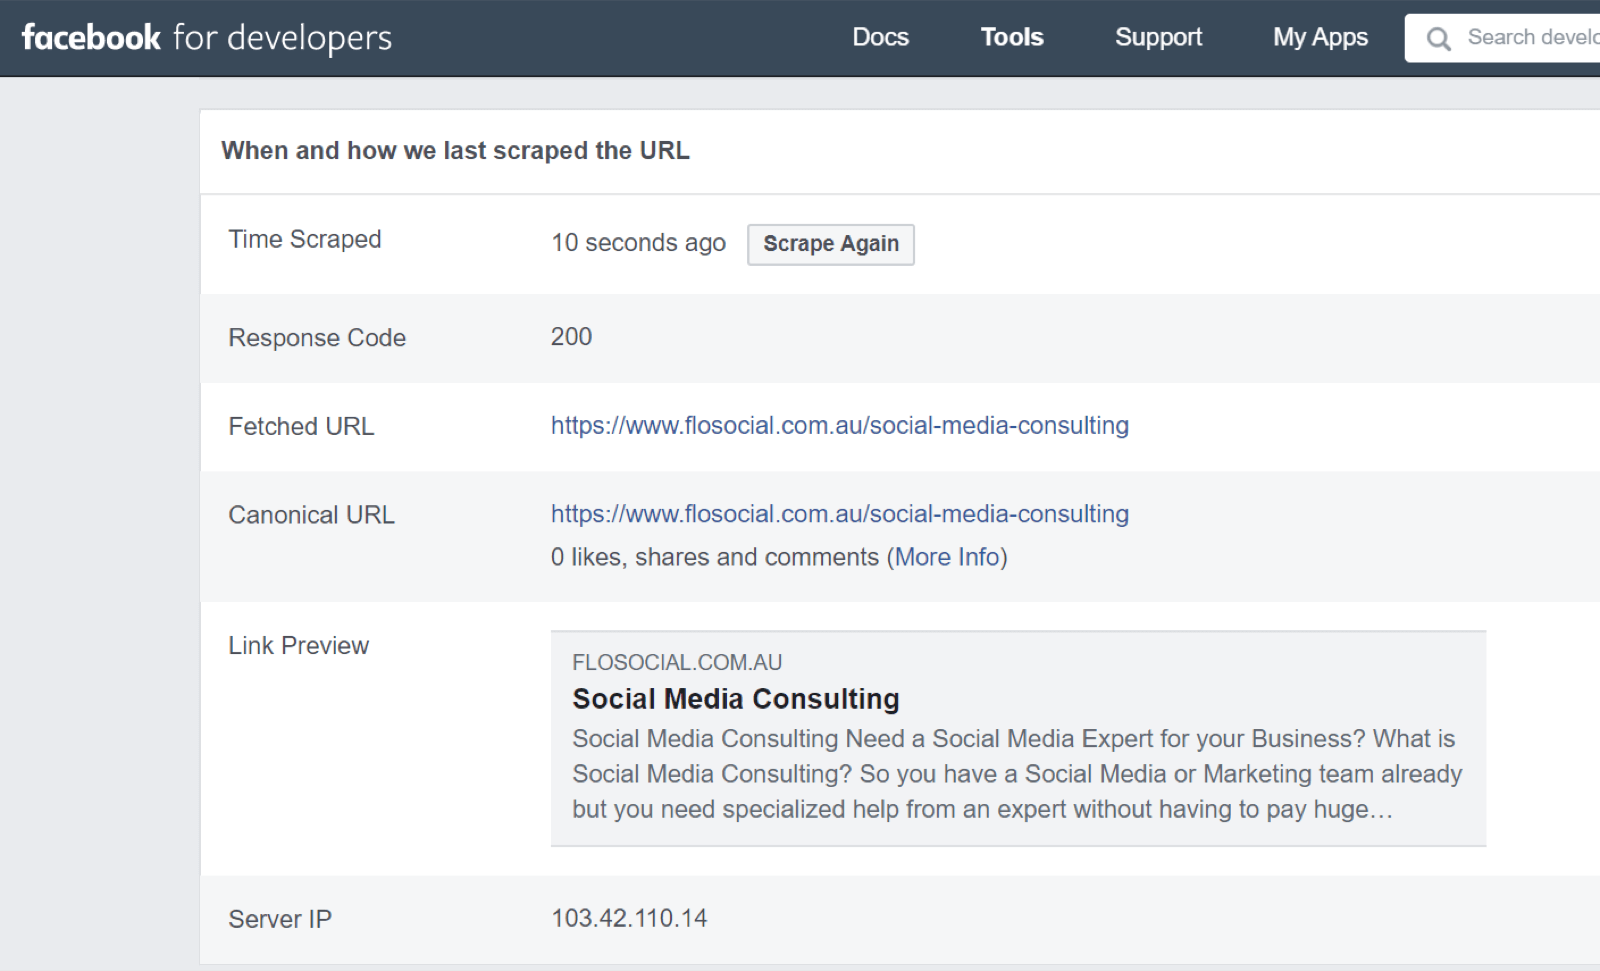Open the Docs menu
1600x971 pixels.
point(880,38)
